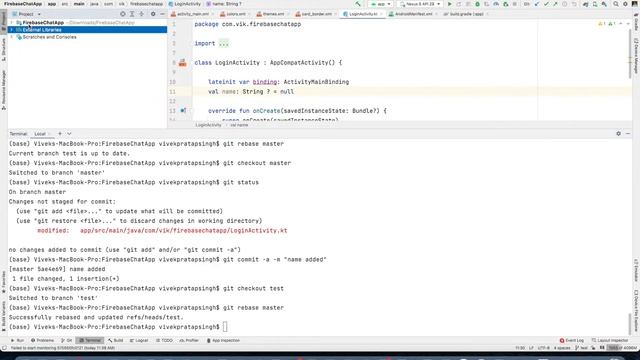The width and height of the screenshot is (640, 360).
Task: Open the Build tool window
Action: click(116, 340)
